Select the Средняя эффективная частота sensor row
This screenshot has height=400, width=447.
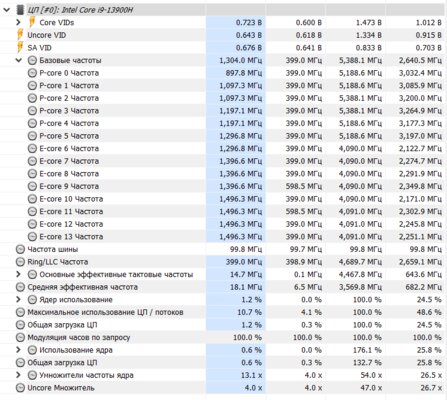pos(223,287)
